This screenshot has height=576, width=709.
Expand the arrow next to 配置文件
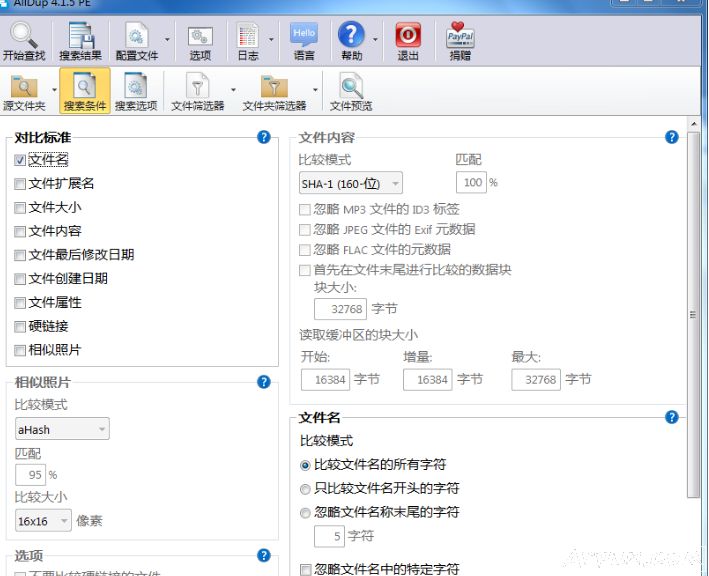pyautogui.click(x=167, y=40)
